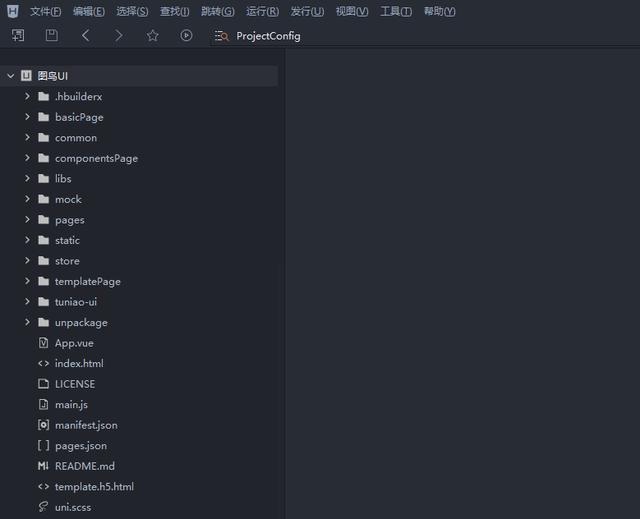Open the 文件(F) menu

coord(45,11)
